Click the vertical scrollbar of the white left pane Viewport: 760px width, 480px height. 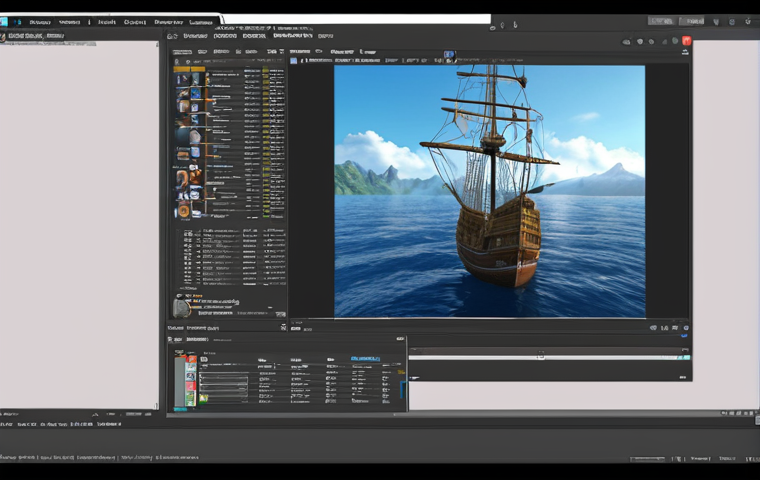(157, 225)
